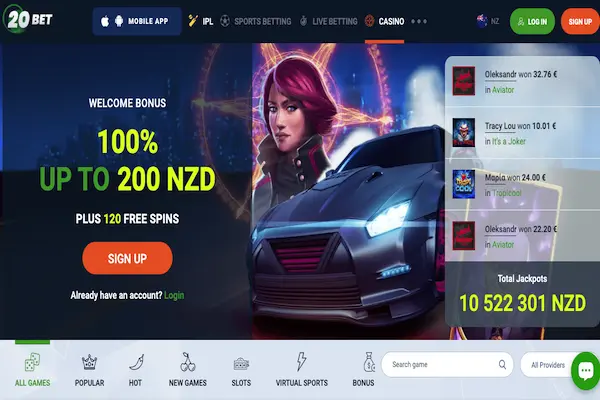Click the green Log In button
Image resolution: width=600 pixels, height=400 pixels.
pyautogui.click(x=532, y=21)
